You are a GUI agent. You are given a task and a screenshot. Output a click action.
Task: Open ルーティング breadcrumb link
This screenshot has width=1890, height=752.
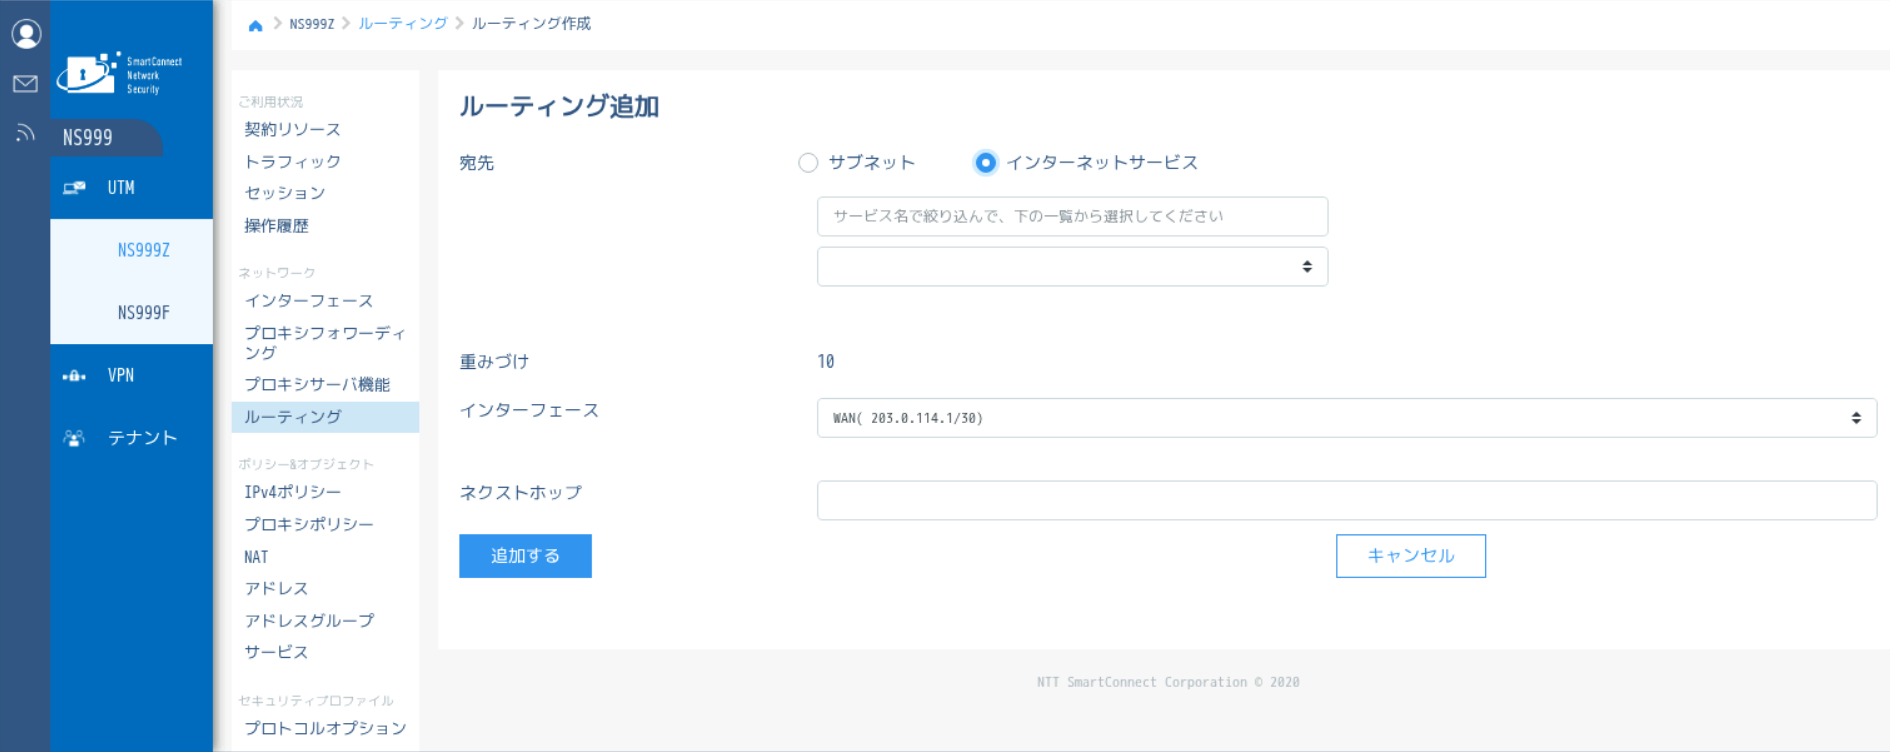point(403,24)
